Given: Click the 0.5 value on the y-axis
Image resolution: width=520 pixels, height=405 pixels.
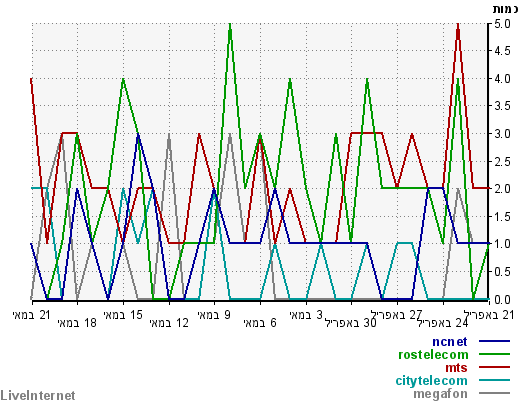Looking at the screenshot, I should click(502, 272).
